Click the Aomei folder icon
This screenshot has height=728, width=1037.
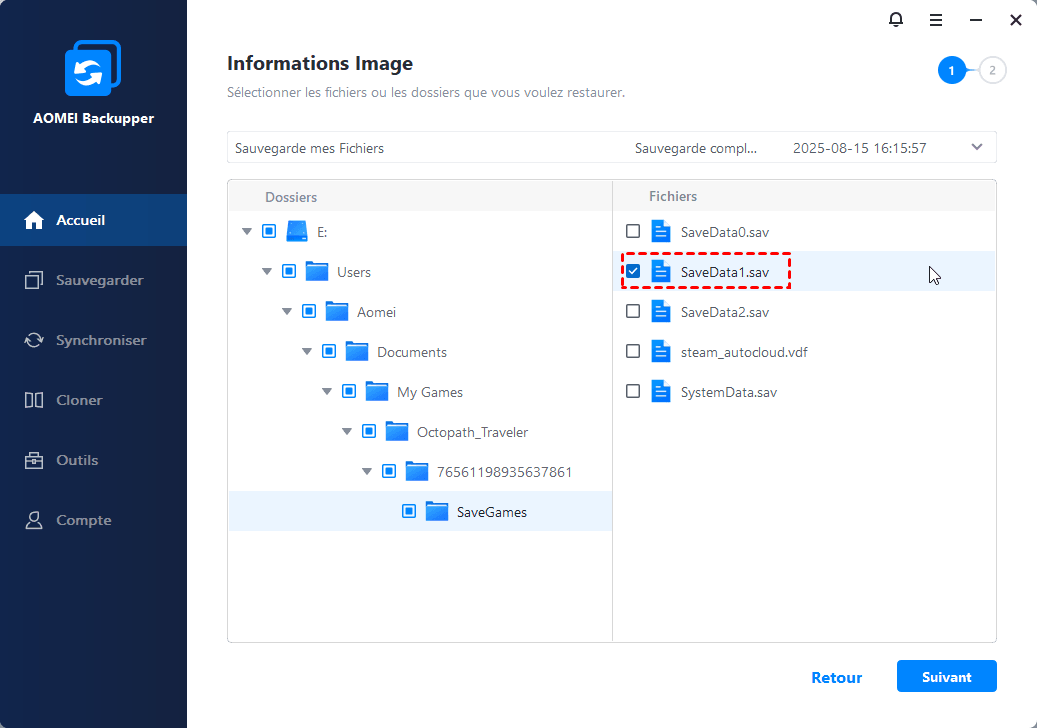click(337, 311)
